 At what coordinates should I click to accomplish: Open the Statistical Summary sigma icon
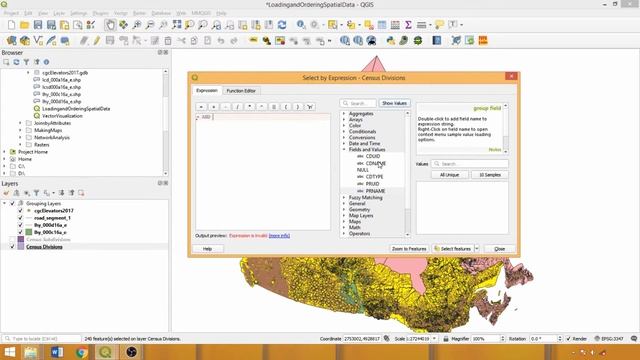click(x=408, y=25)
